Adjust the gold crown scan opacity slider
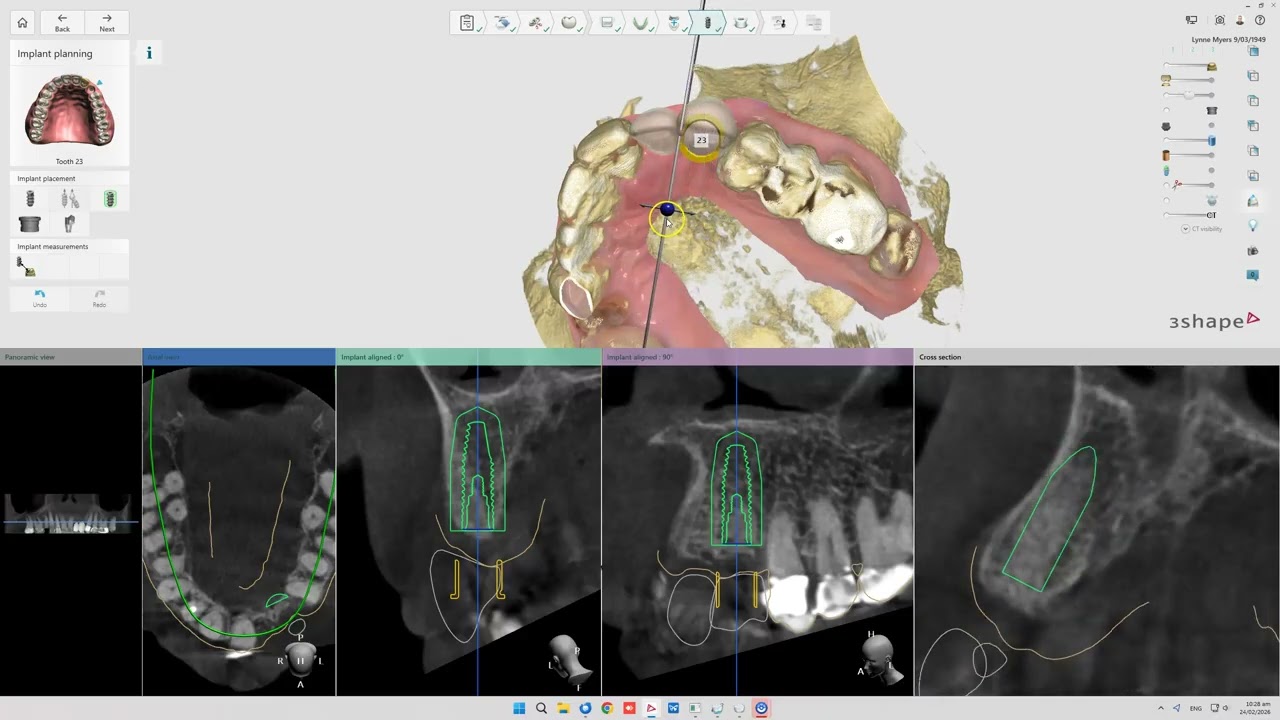This screenshot has width=1280, height=720. 1190,66
